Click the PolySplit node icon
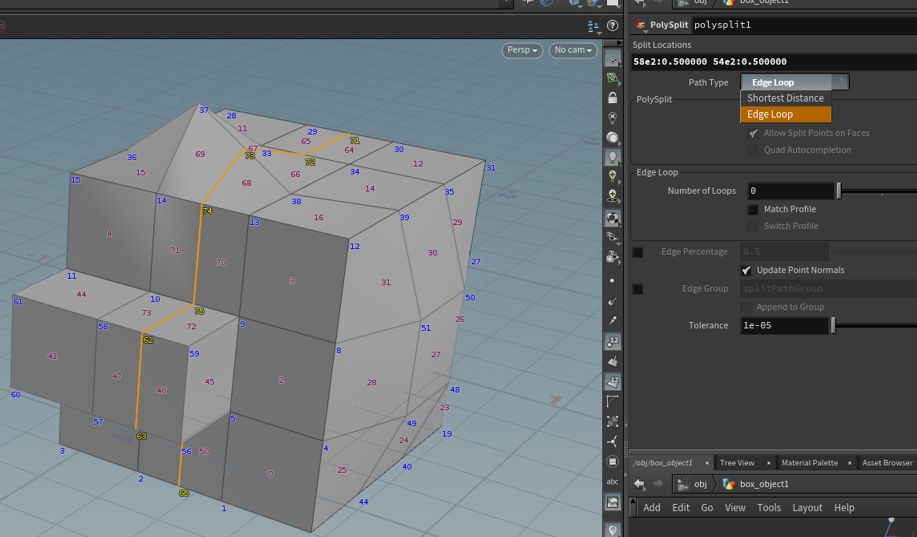The height and width of the screenshot is (537, 917). tap(641, 25)
